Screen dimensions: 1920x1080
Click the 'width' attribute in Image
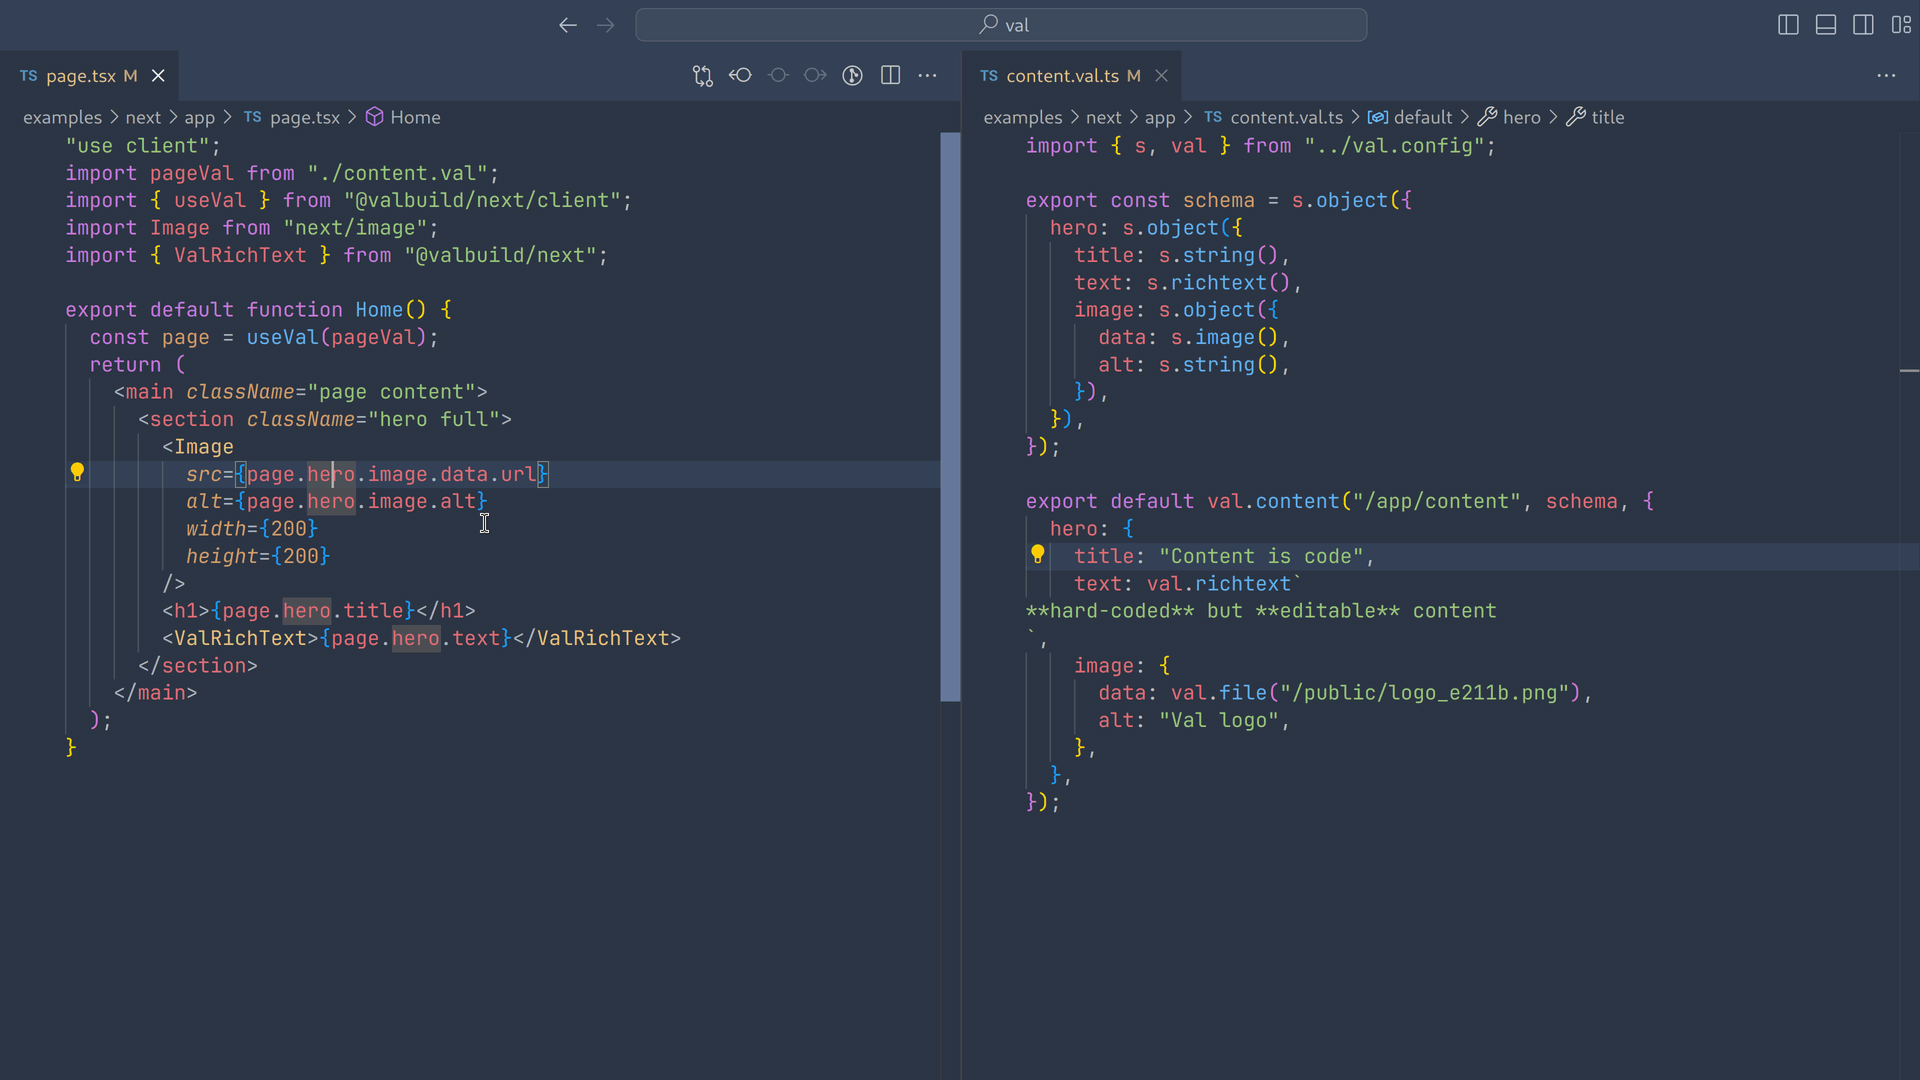pyautogui.click(x=216, y=528)
